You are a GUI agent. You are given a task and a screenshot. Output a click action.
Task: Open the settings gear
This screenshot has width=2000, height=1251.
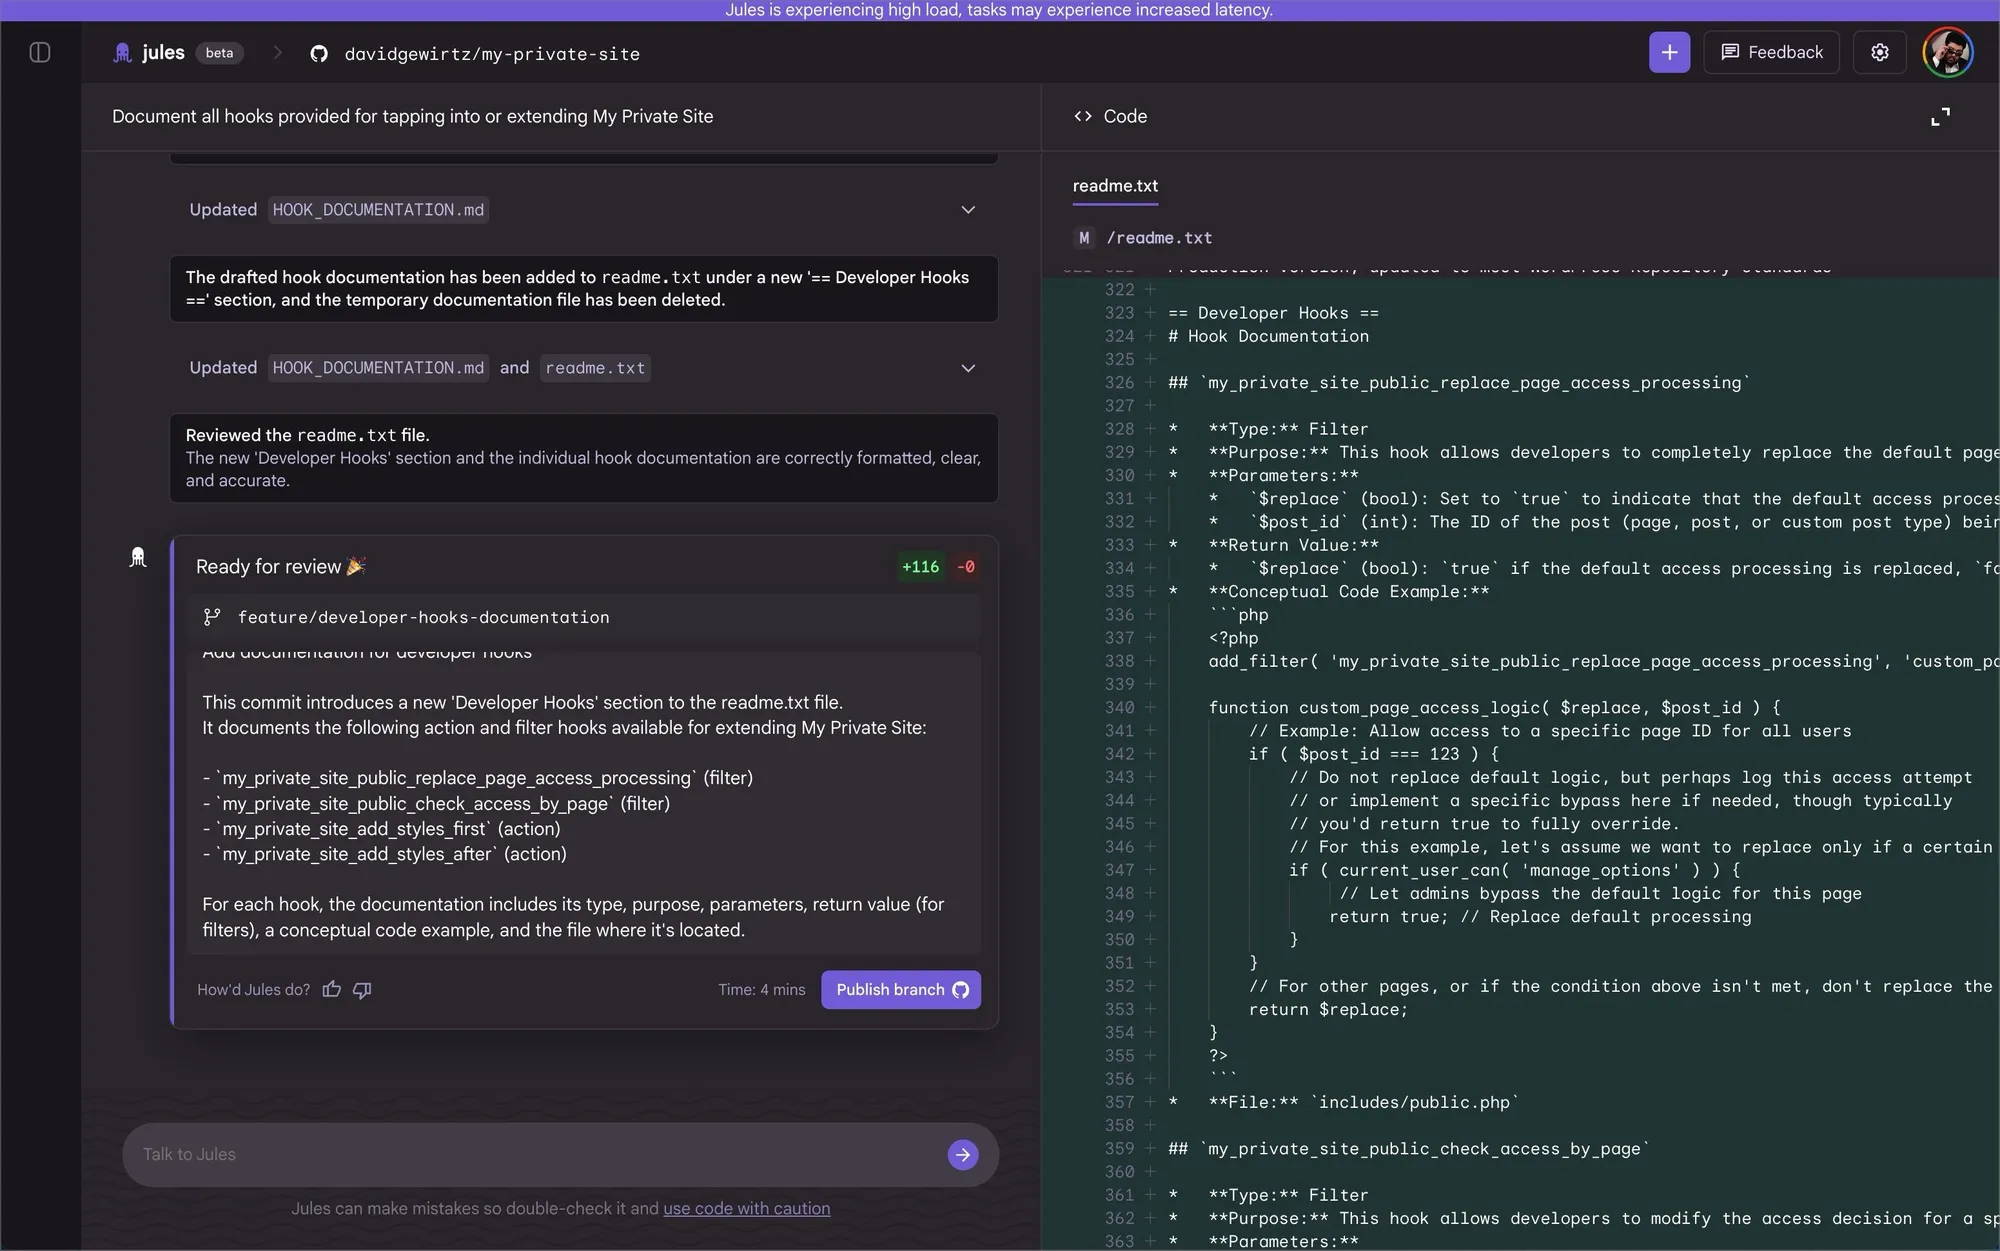click(x=1879, y=52)
